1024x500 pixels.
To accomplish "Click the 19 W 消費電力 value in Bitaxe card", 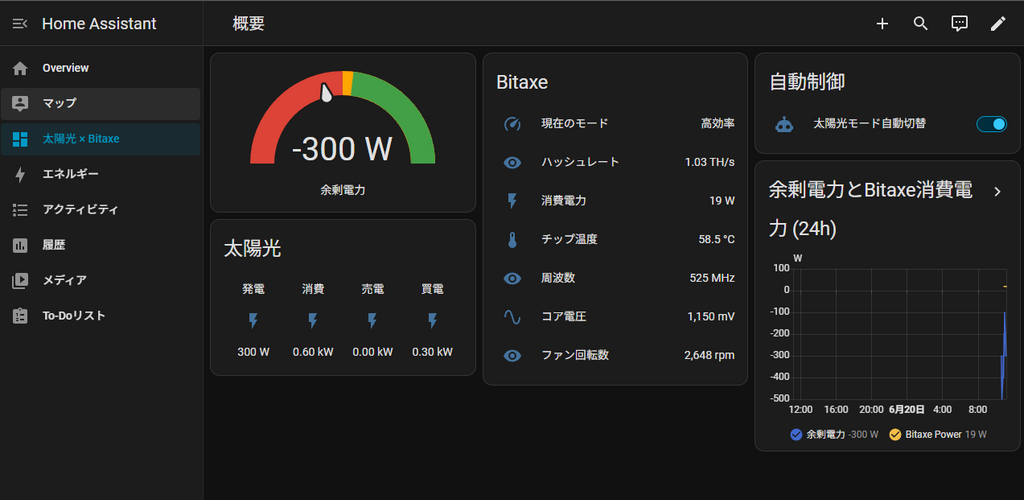I will pyautogui.click(x=722, y=200).
